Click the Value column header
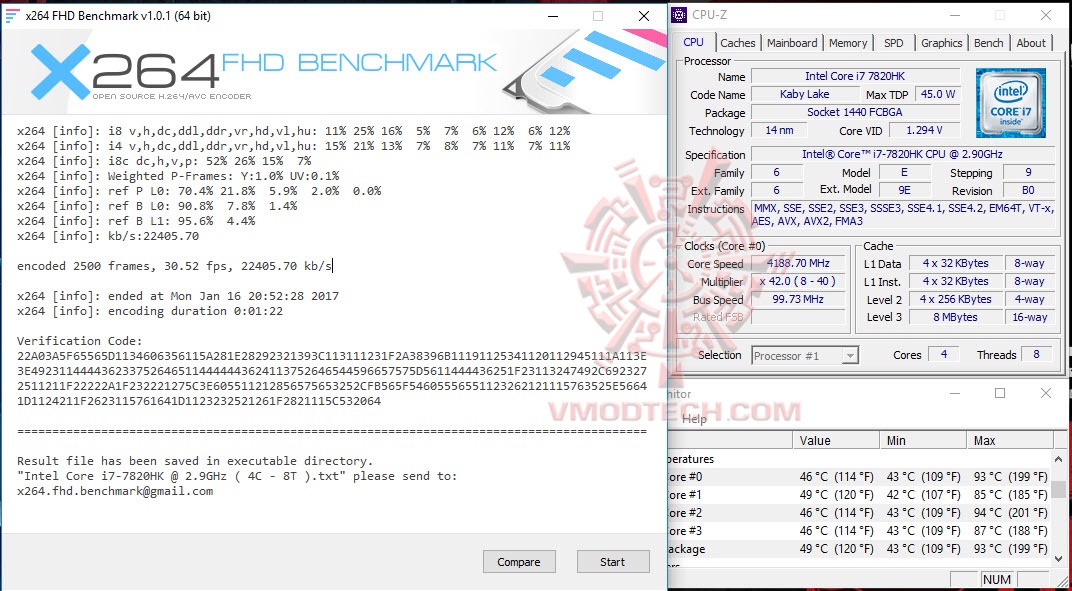The width and height of the screenshot is (1072, 591). 835,441
